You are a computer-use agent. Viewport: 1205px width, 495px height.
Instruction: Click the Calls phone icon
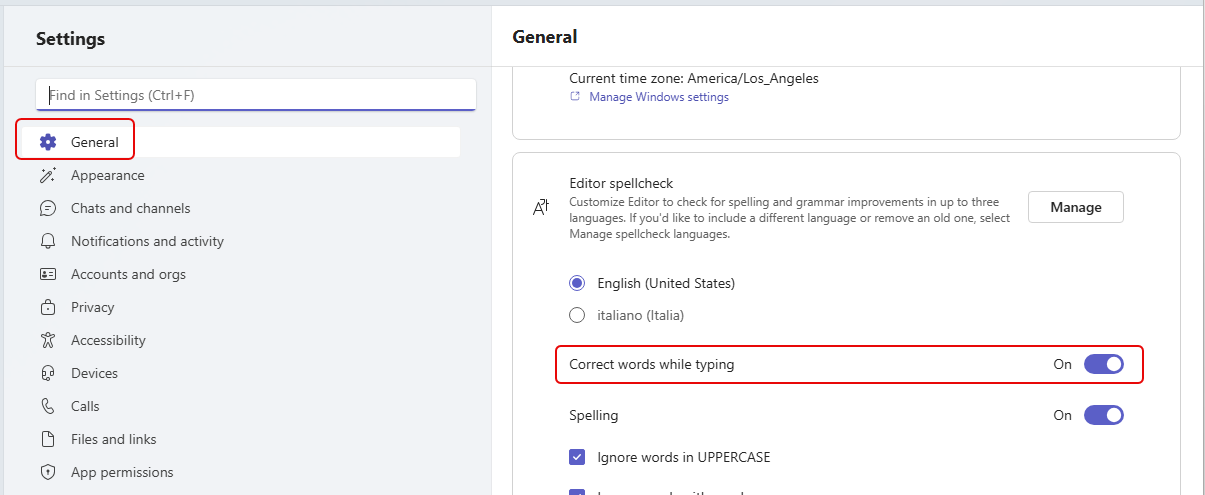pos(48,406)
